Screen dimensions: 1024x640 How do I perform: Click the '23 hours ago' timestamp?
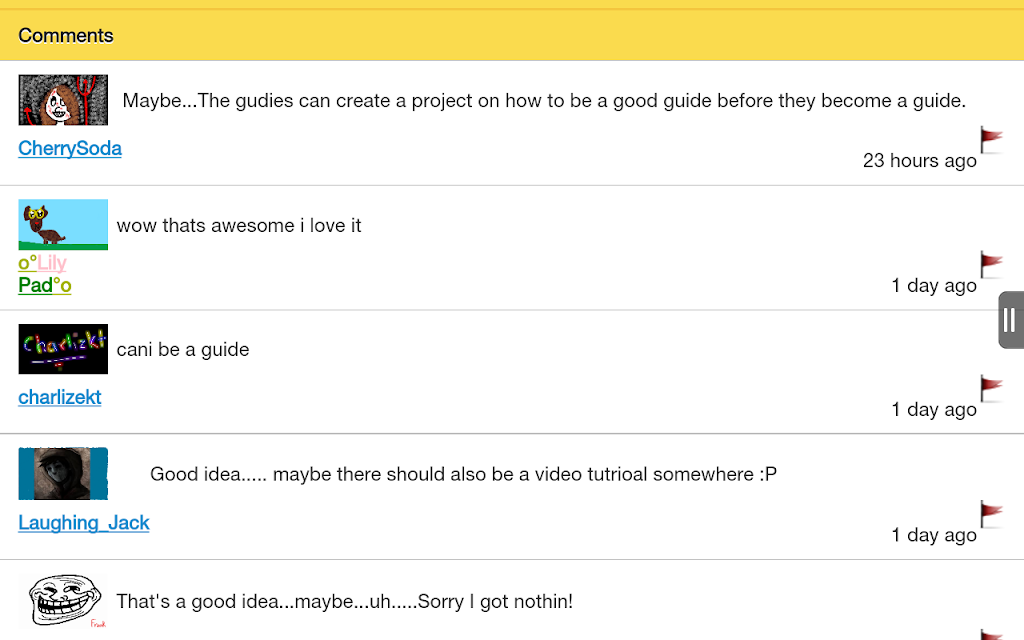click(x=920, y=161)
